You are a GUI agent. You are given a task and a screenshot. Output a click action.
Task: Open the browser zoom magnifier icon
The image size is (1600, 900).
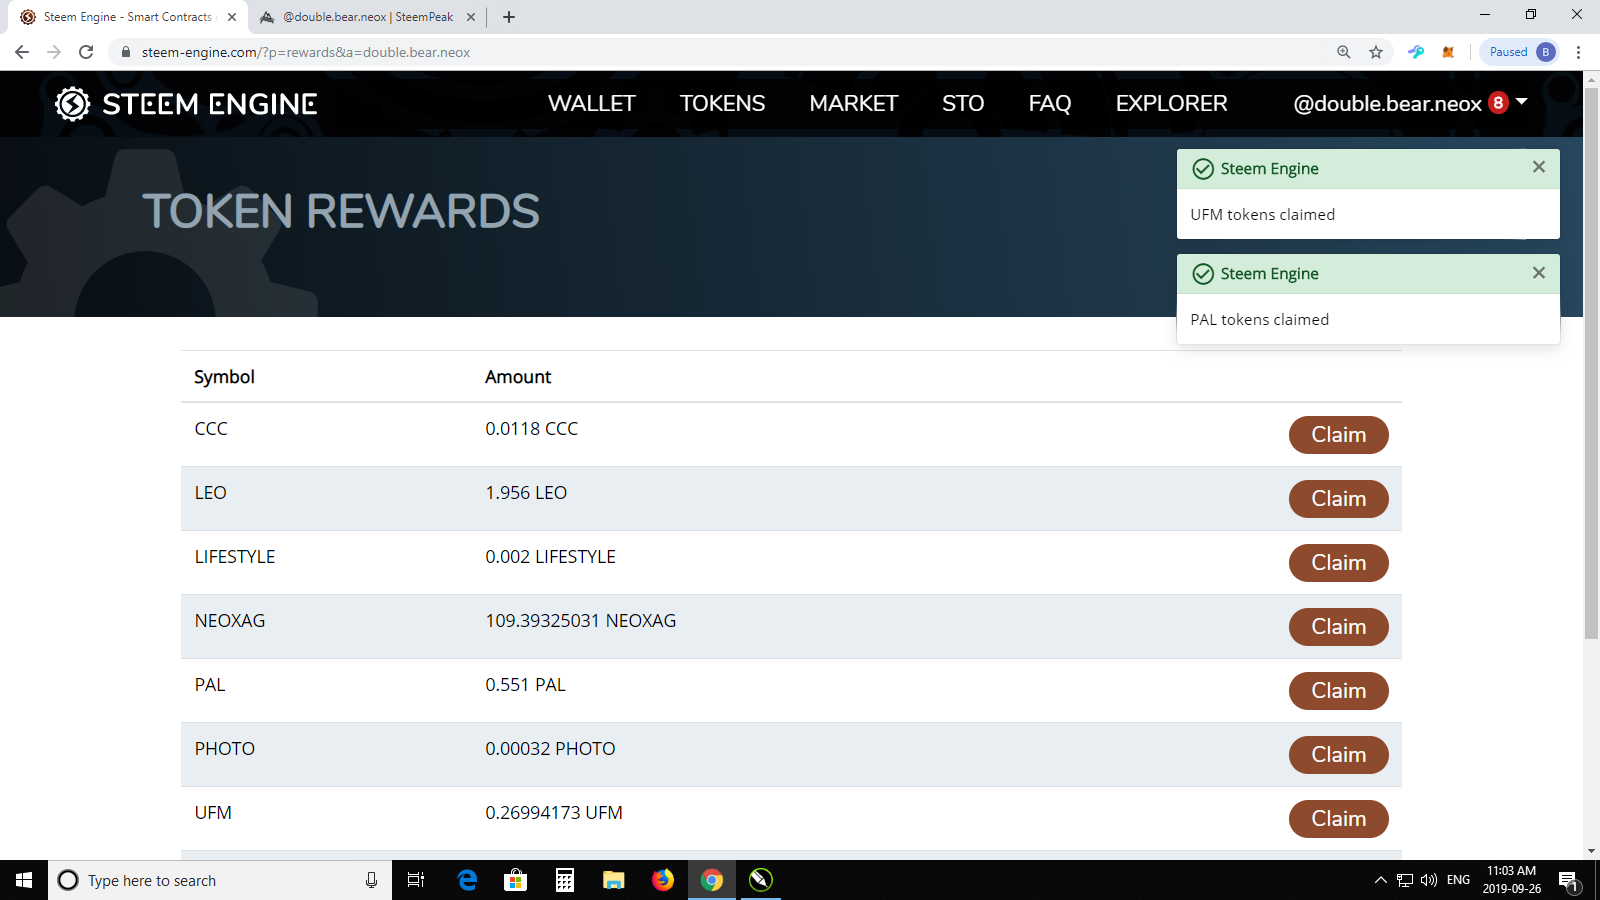point(1344,52)
